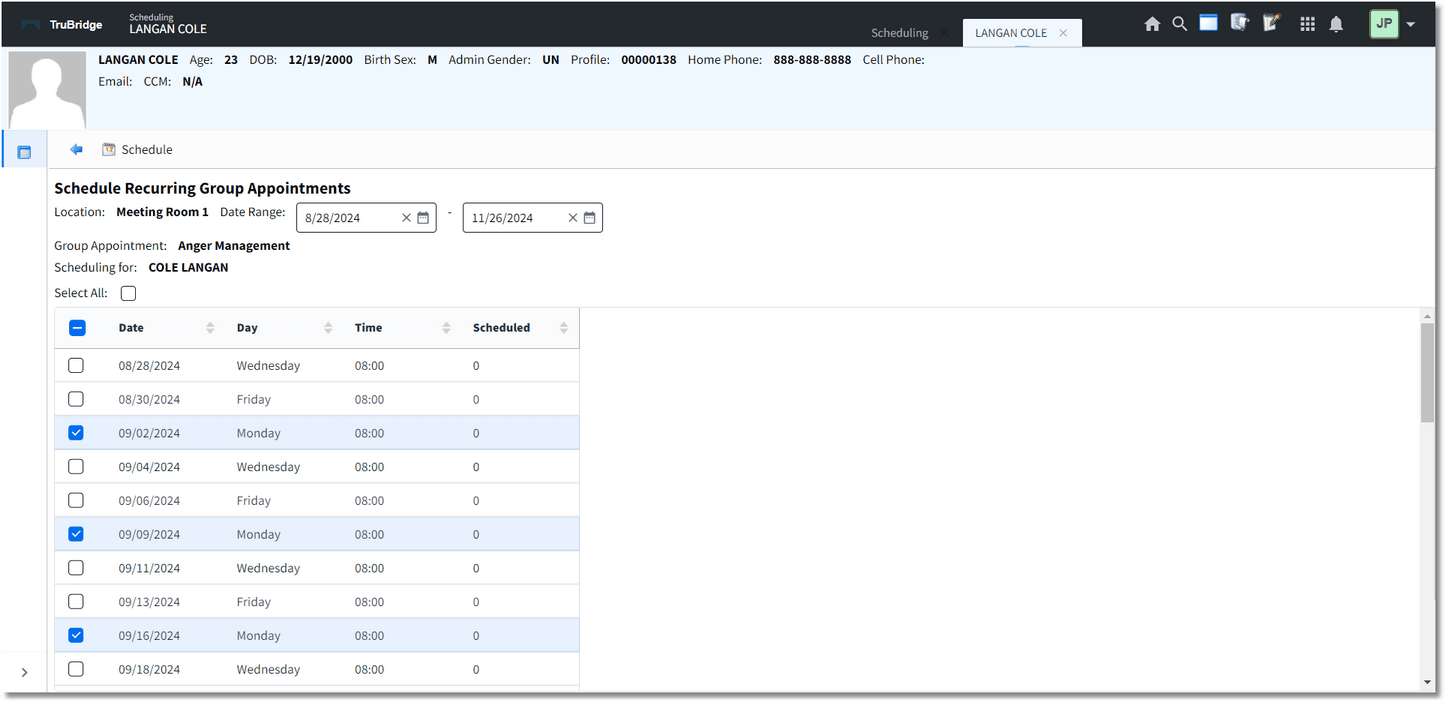Click Friday in the 08/30/2024 row
The image size is (1446, 703).
point(254,399)
